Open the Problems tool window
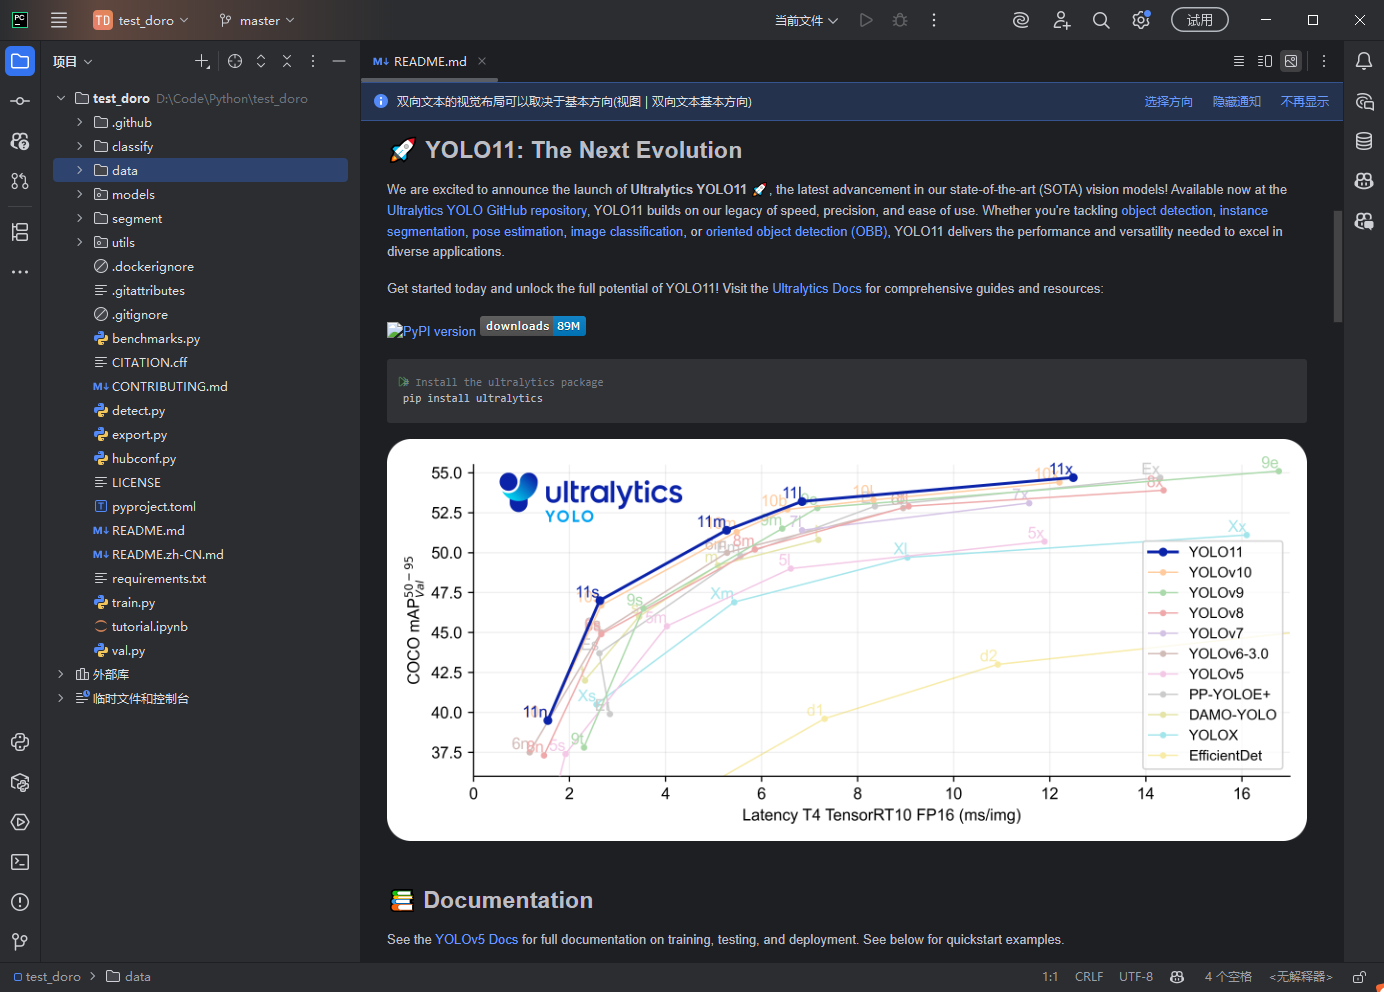Viewport: 1384px width, 992px height. [x=20, y=902]
